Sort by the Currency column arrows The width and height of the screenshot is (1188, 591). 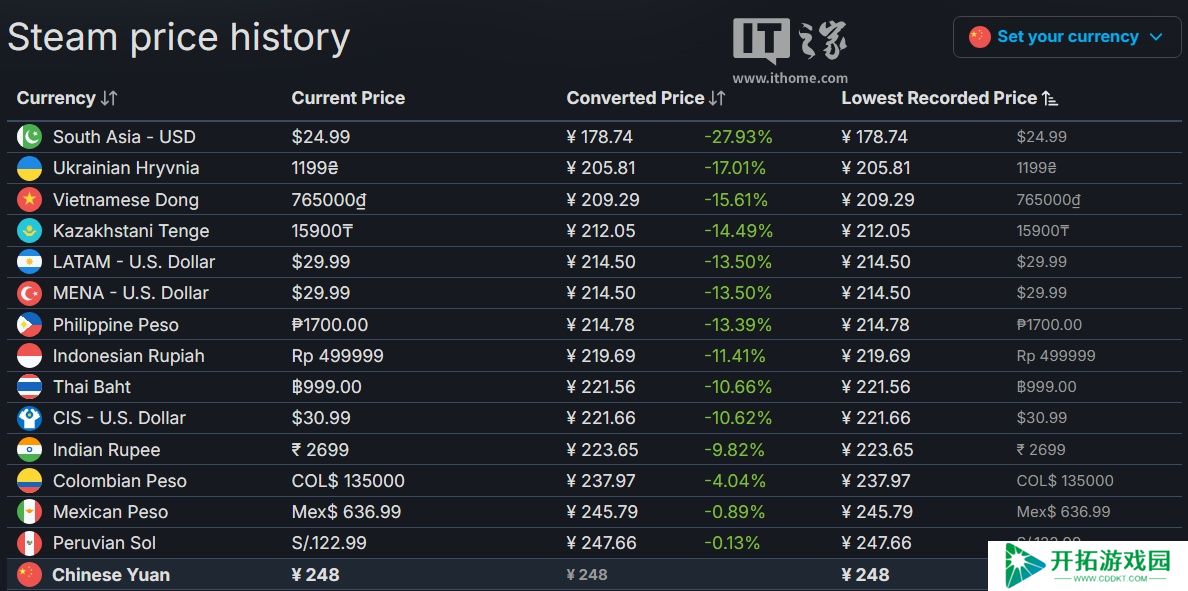pos(109,98)
